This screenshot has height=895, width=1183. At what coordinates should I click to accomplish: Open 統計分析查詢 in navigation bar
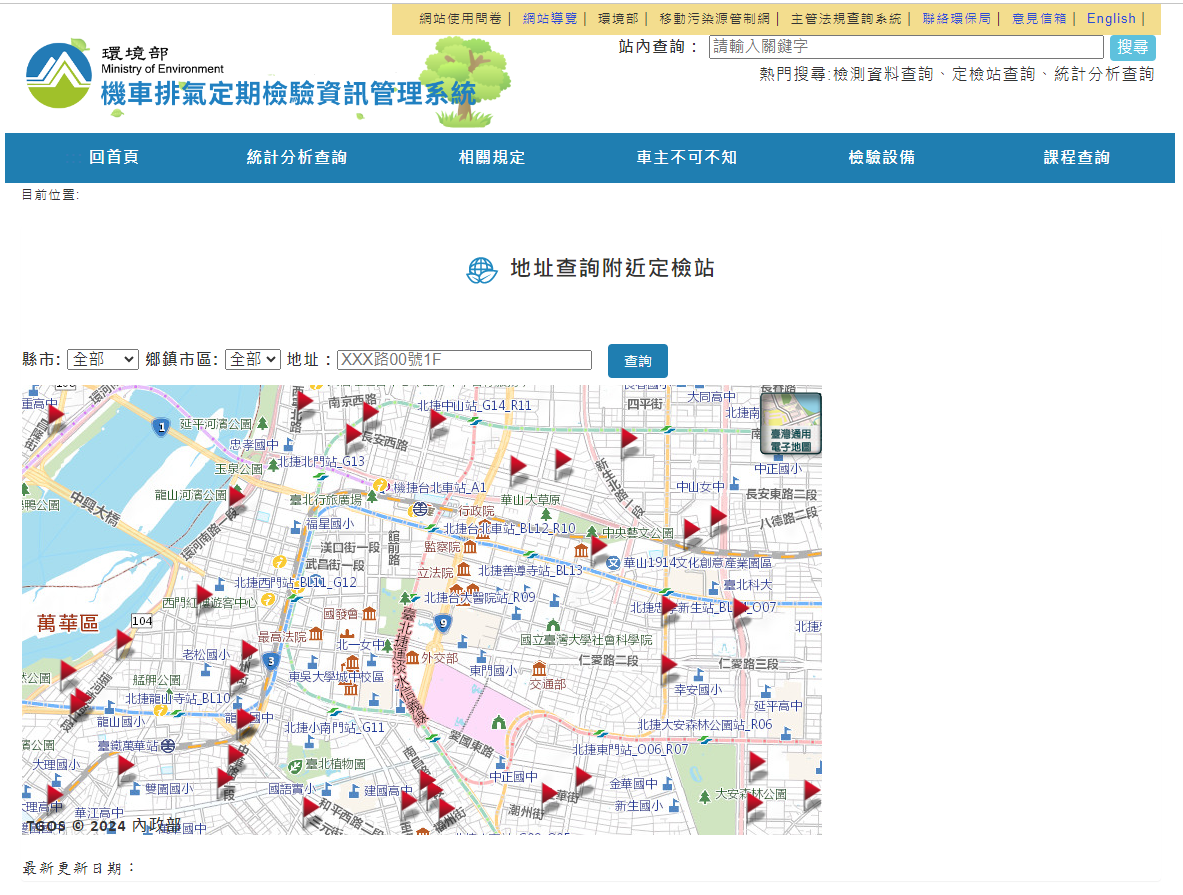coord(297,158)
